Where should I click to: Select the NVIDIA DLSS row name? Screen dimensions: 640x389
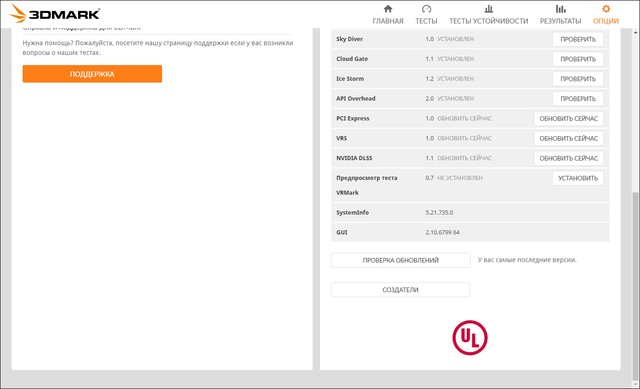click(x=354, y=158)
